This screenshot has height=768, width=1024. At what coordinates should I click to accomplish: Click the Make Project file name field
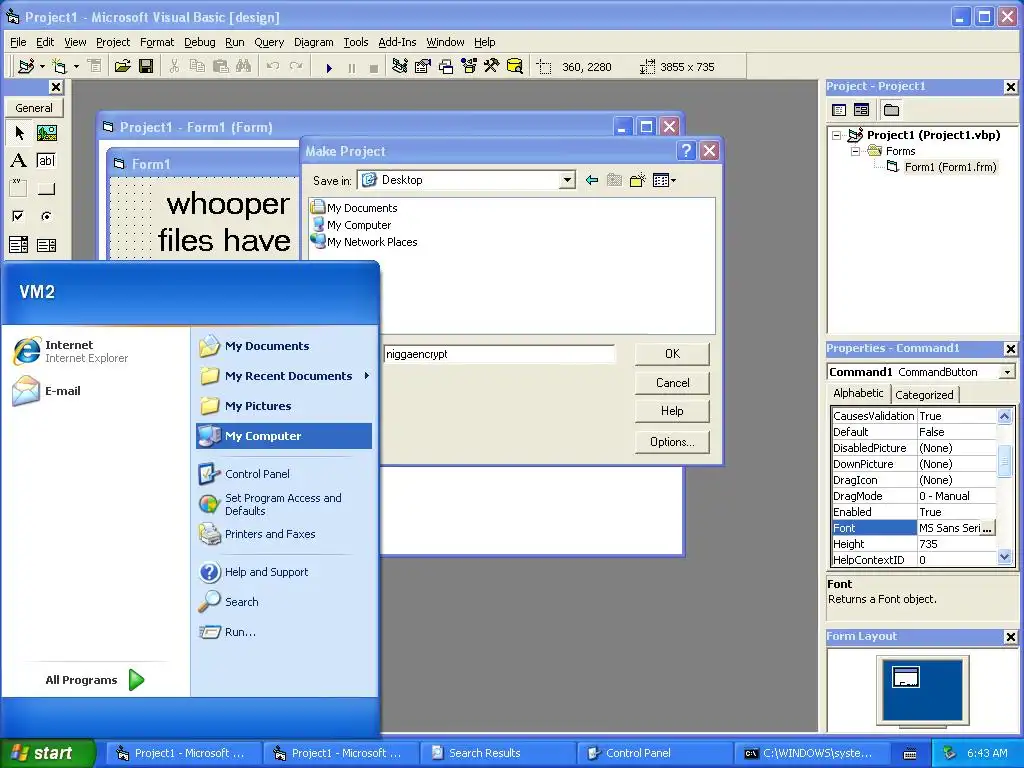point(498,354)
